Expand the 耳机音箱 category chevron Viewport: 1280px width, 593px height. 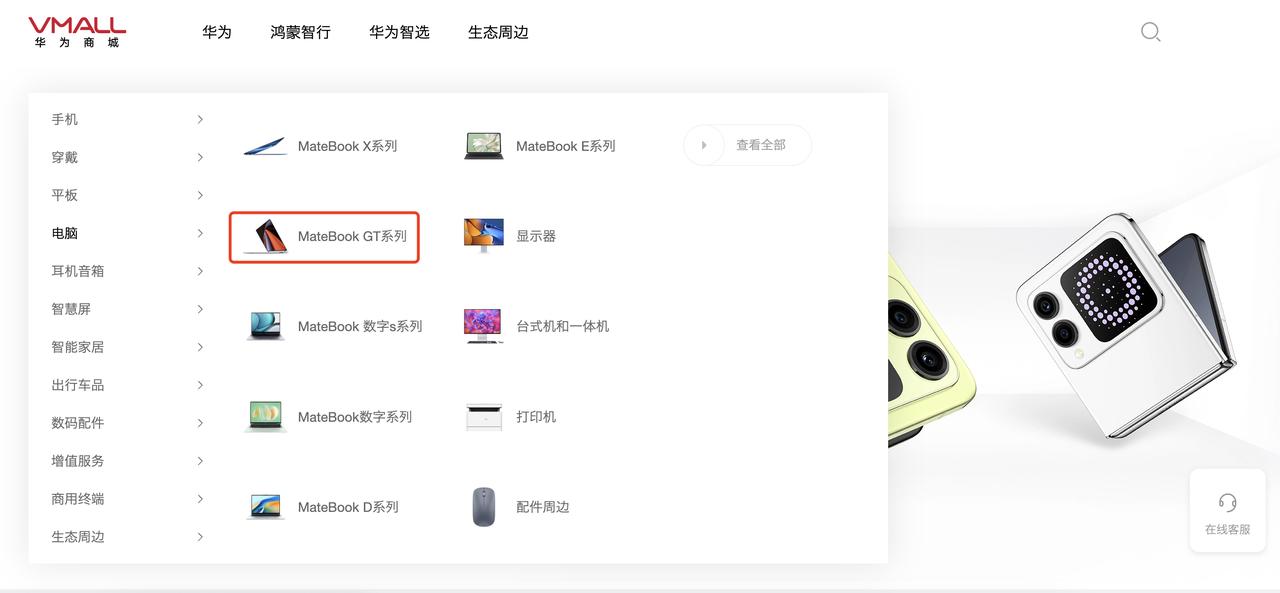200,271
